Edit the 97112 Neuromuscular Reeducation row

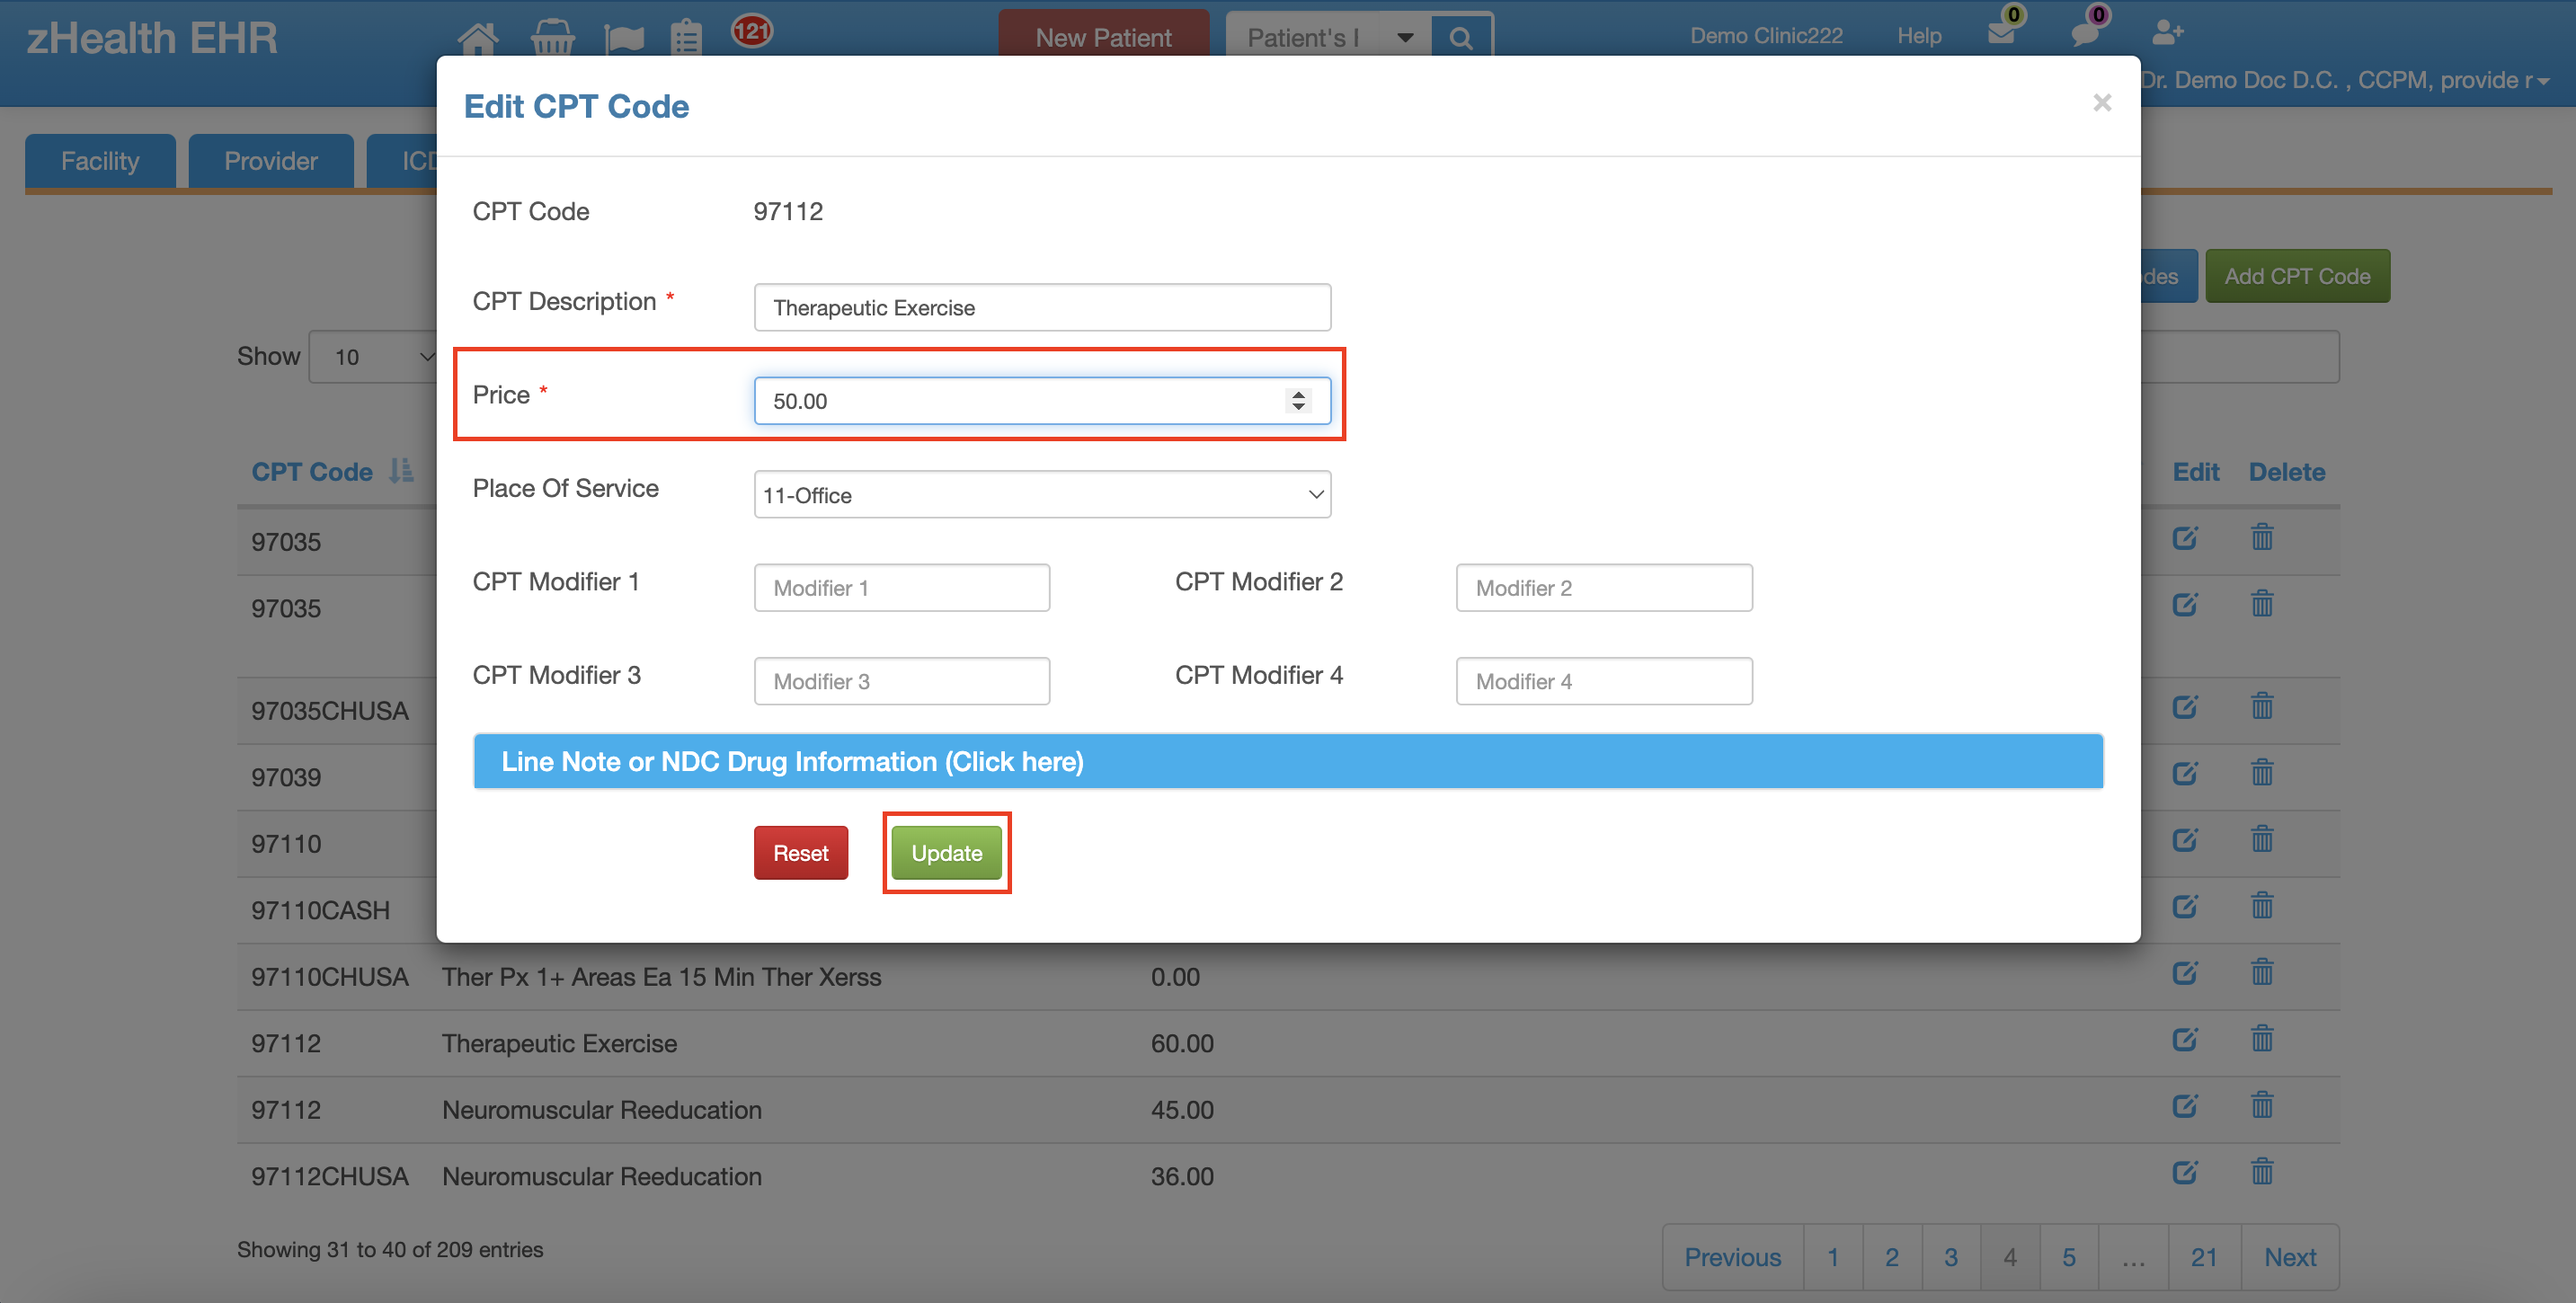(x=2186, y=1105)
